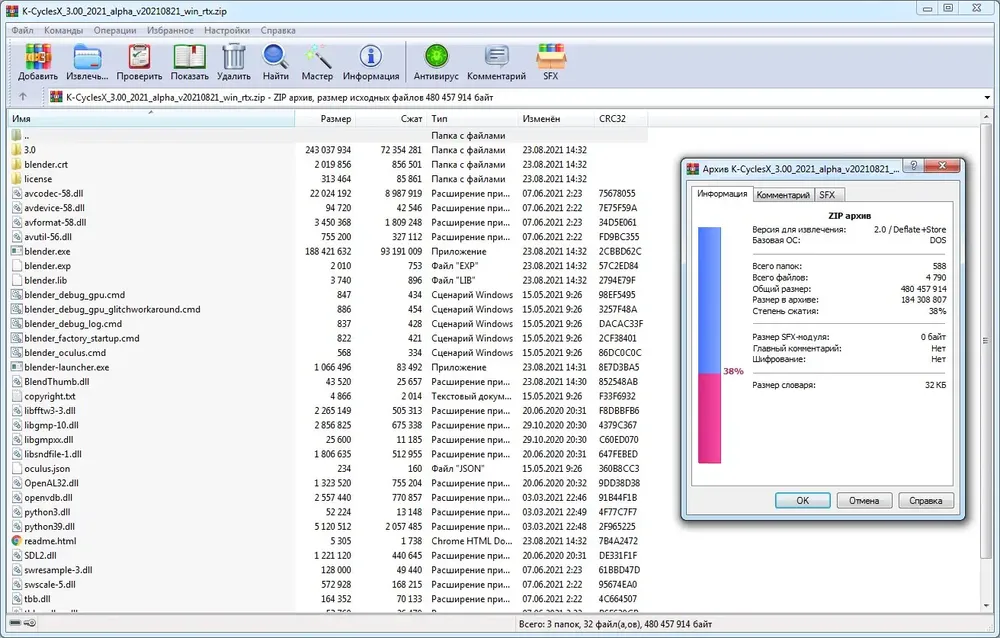Viewport: 1000px width, 638px height.
Task: Open the Найти (Find) magnifier tool
Action: (276, 57)
